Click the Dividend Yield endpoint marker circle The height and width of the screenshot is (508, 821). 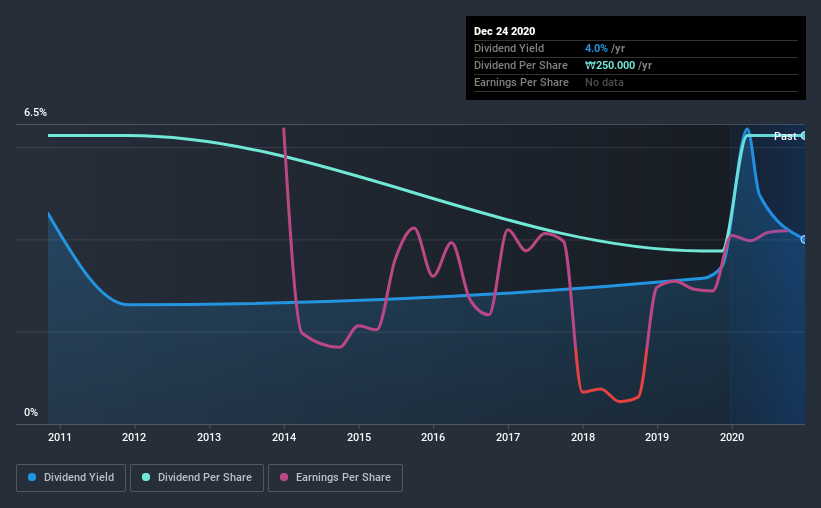pyautogui.click(x=803, y=239)
